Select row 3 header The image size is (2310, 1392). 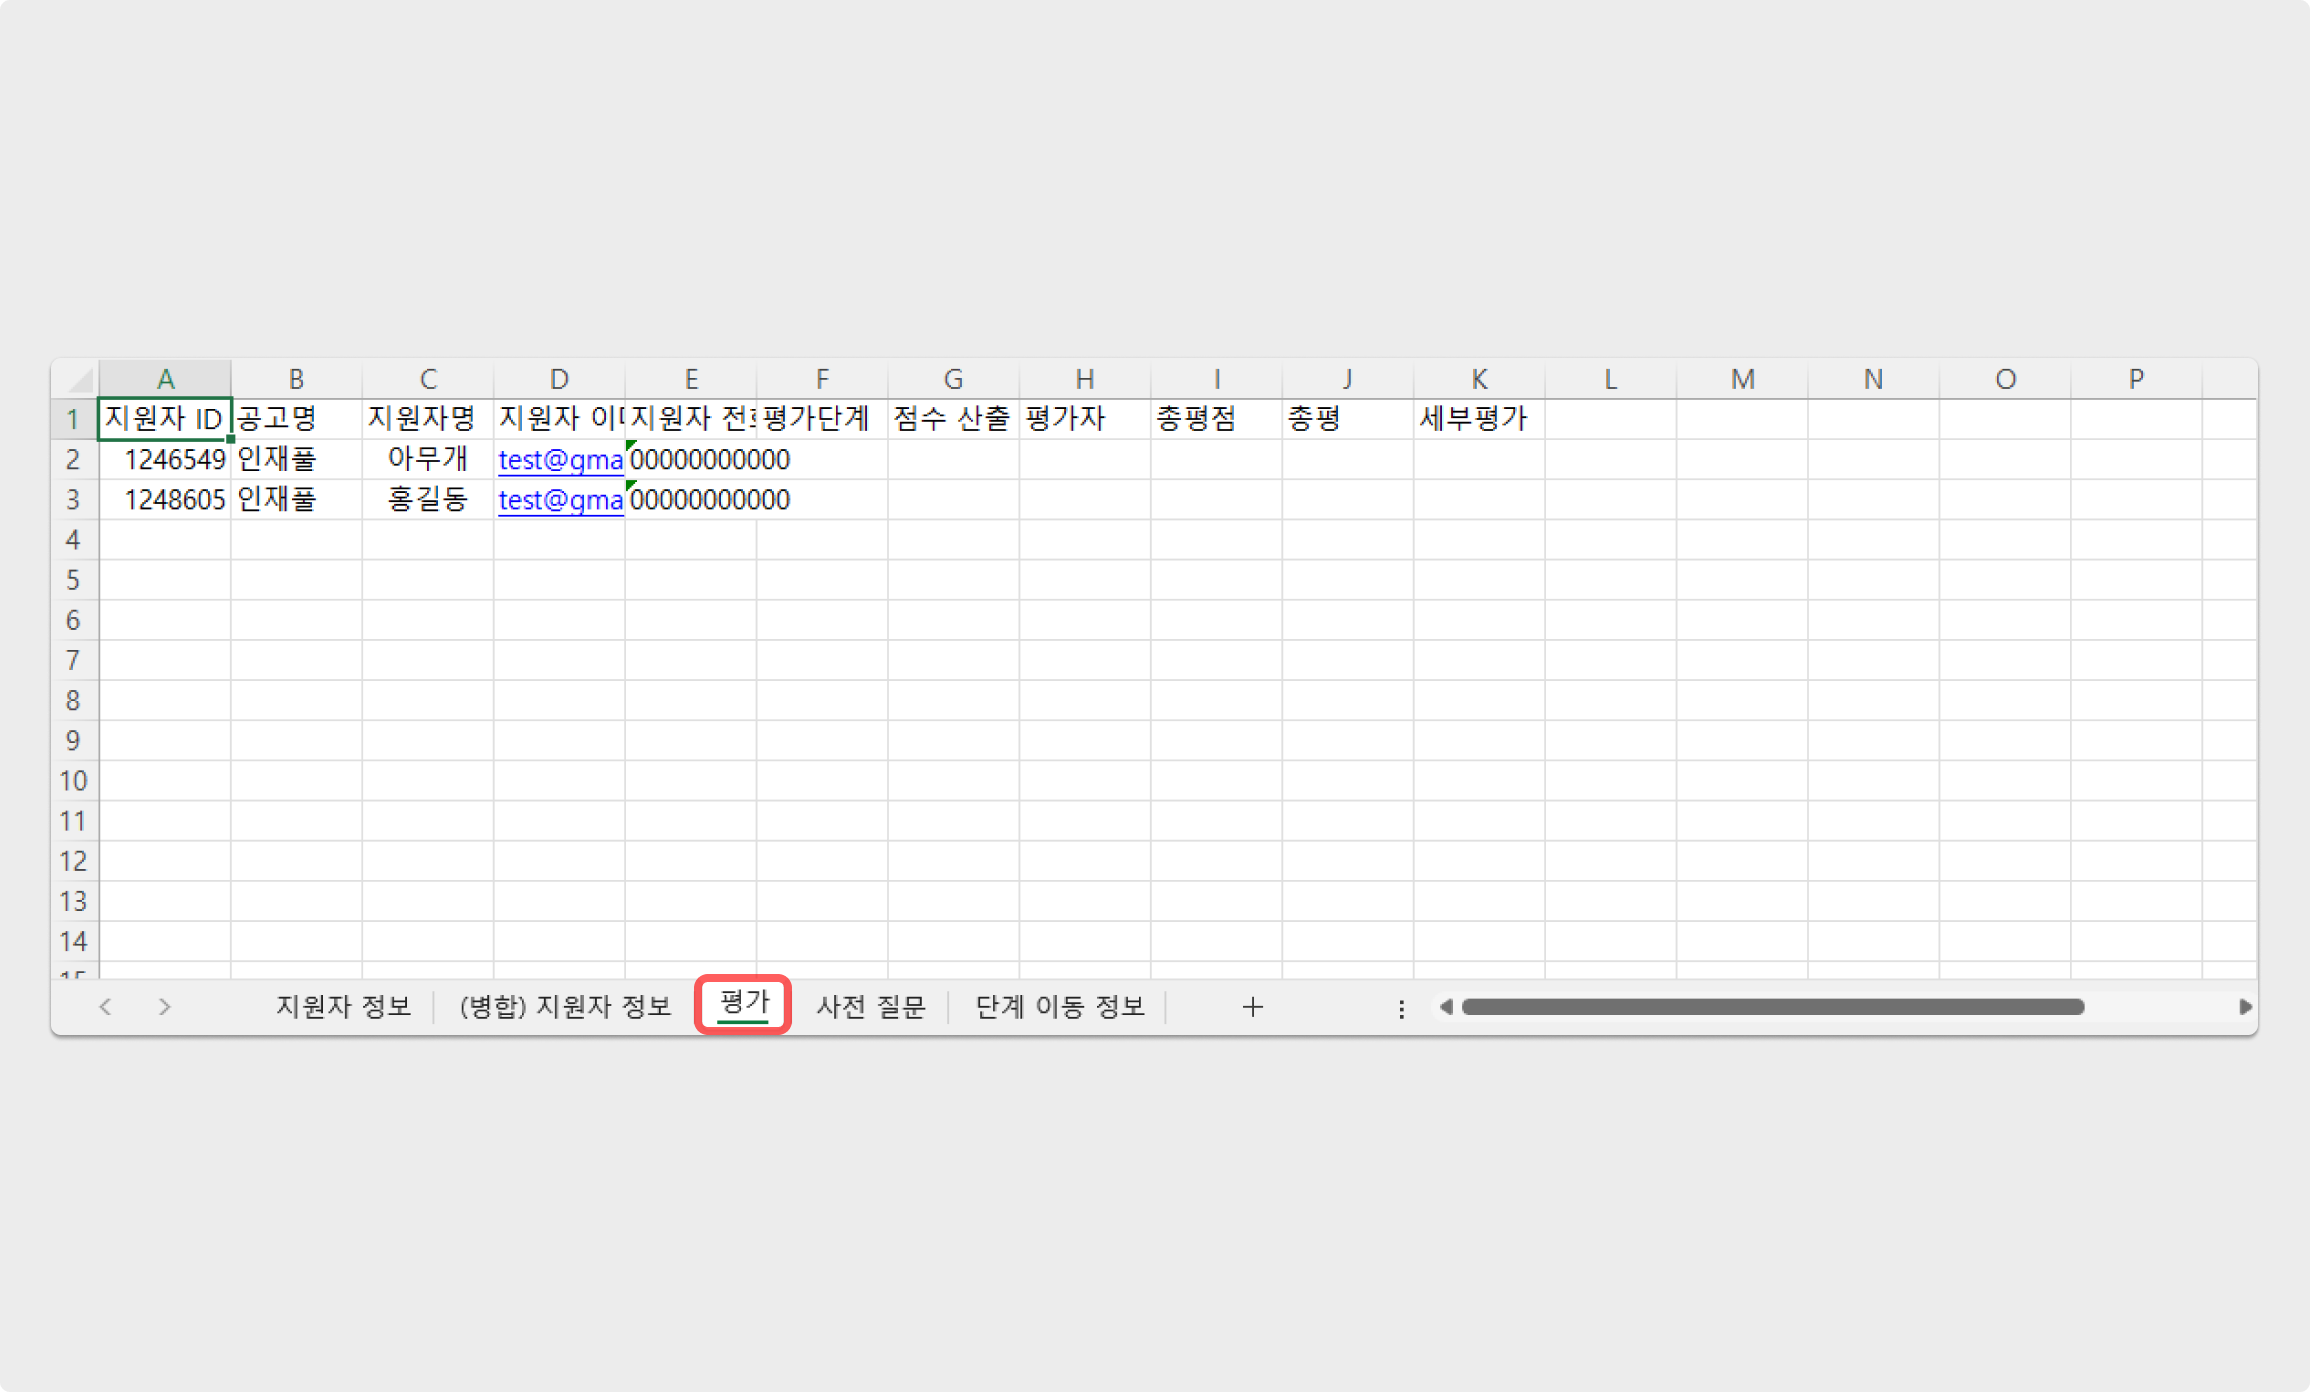coord(73,500)
